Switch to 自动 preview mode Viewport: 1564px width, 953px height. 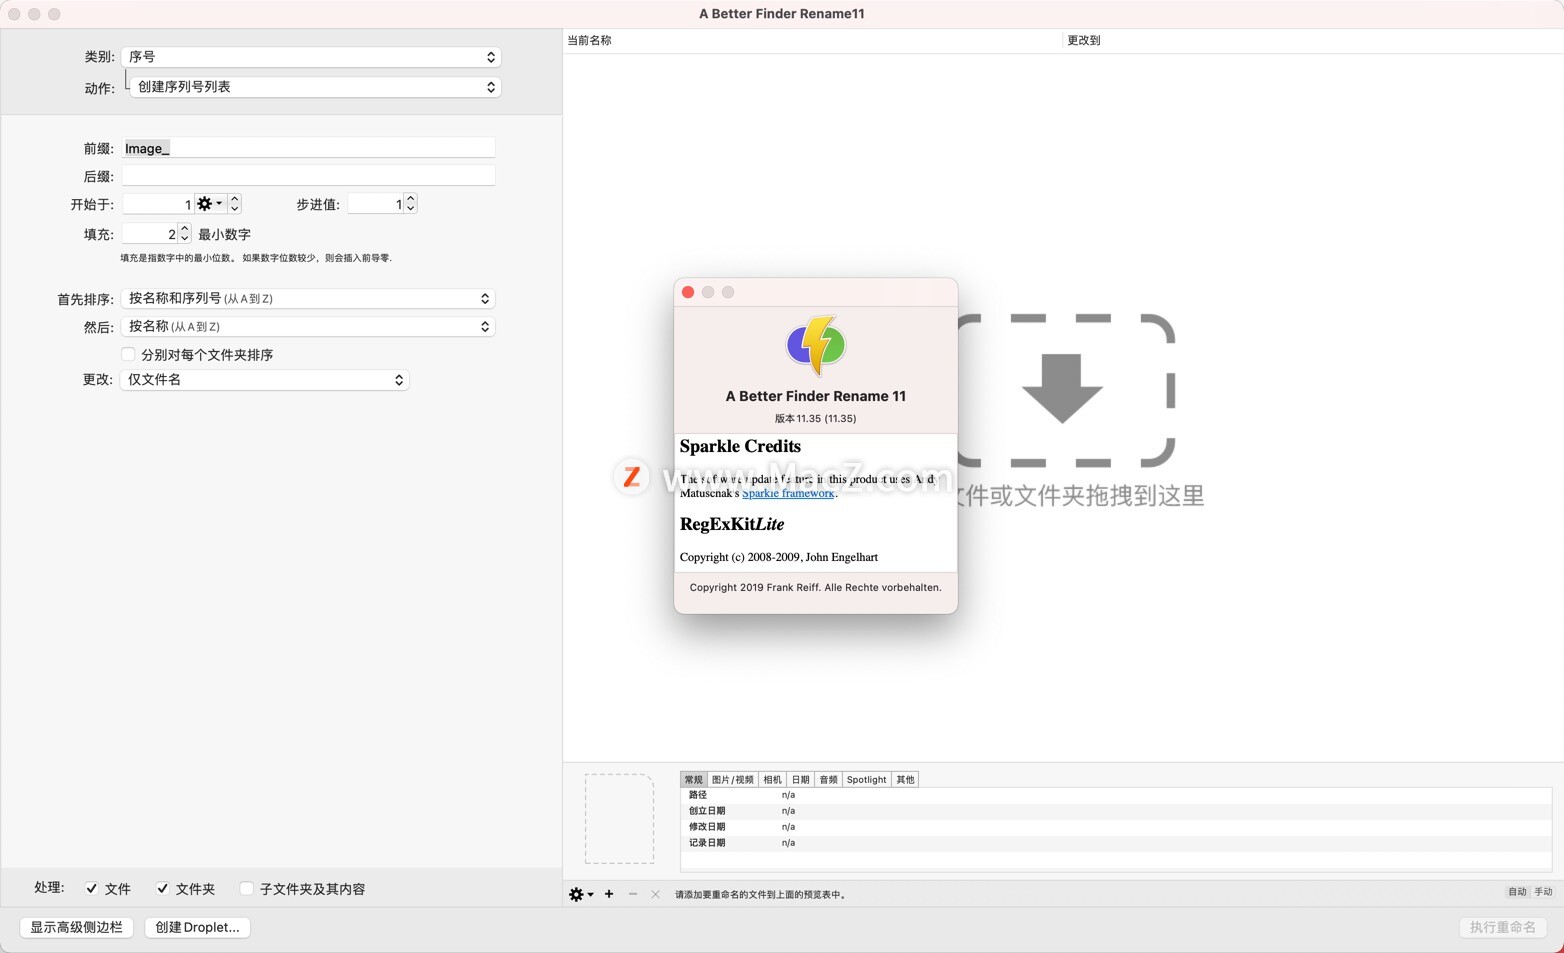1517,891
